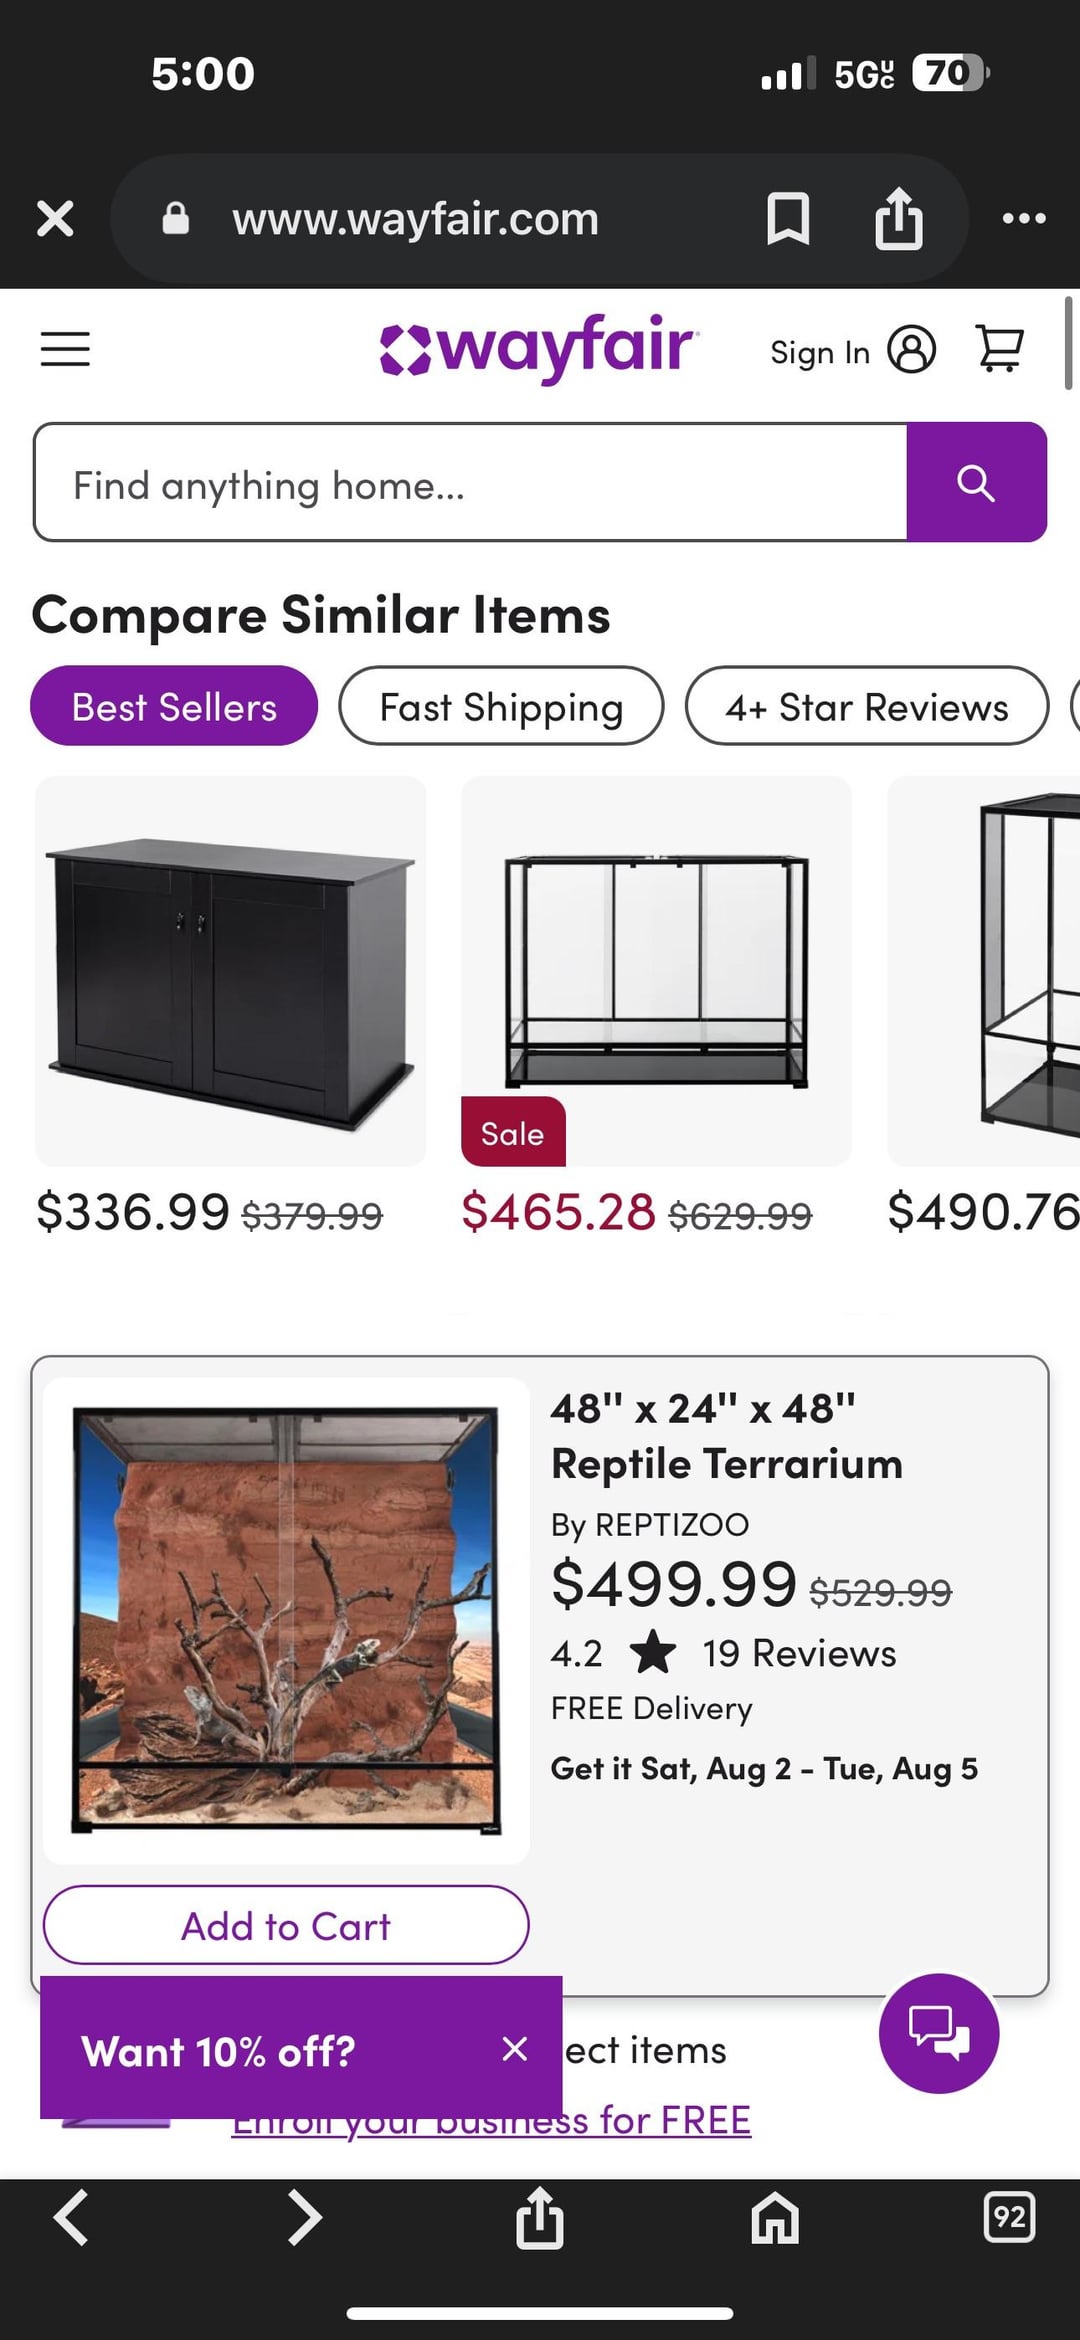Focus the Find anything home search field
The image size is (1080, 2340).
470,483
